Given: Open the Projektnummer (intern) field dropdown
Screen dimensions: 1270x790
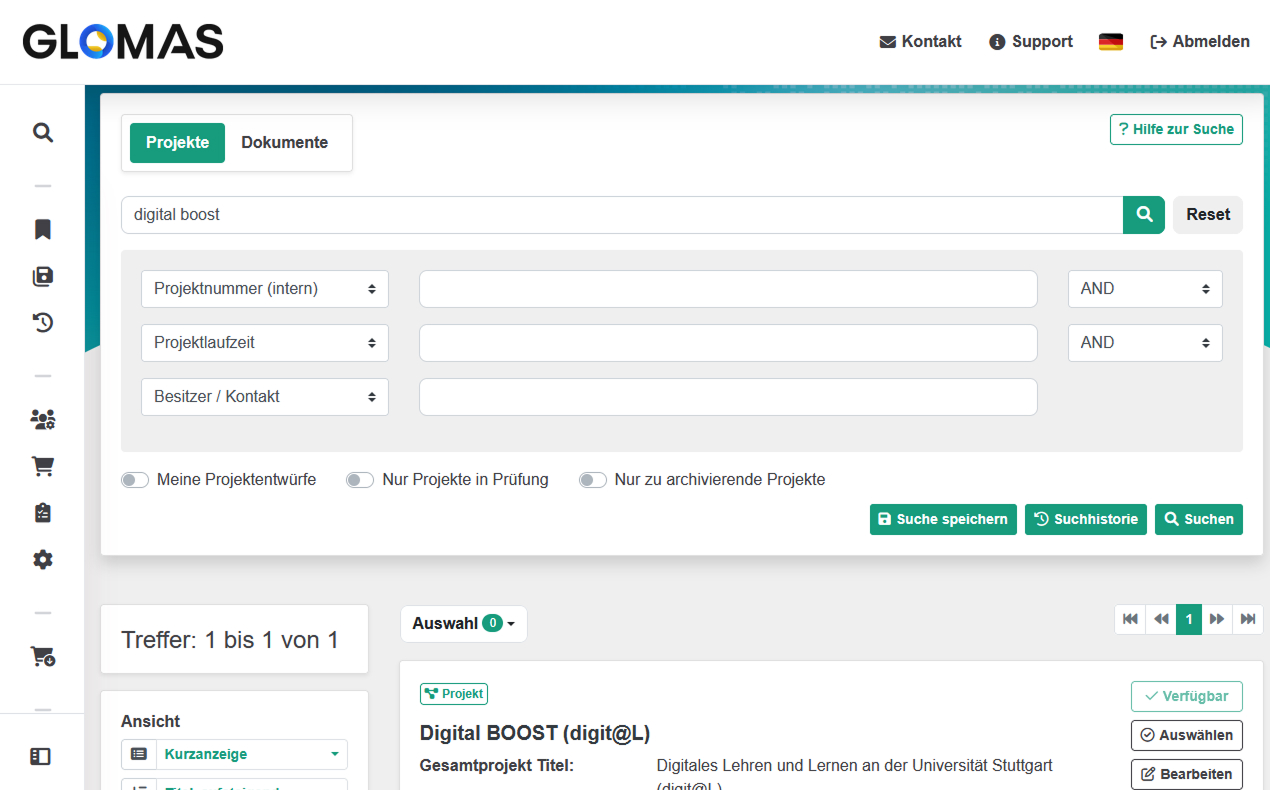Looking at the screenshot, I should pos(265,288).
